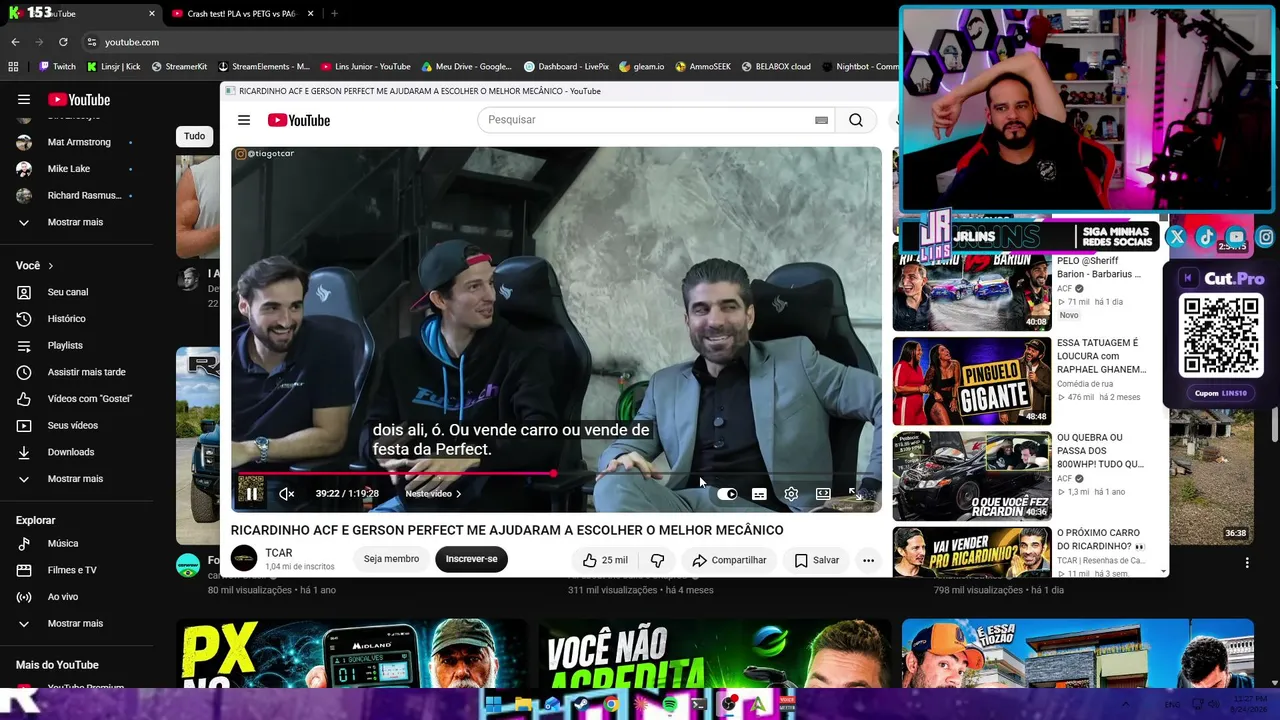Go back with browser back arrow
Screen dimensions: 1280x720
[15, 42]
